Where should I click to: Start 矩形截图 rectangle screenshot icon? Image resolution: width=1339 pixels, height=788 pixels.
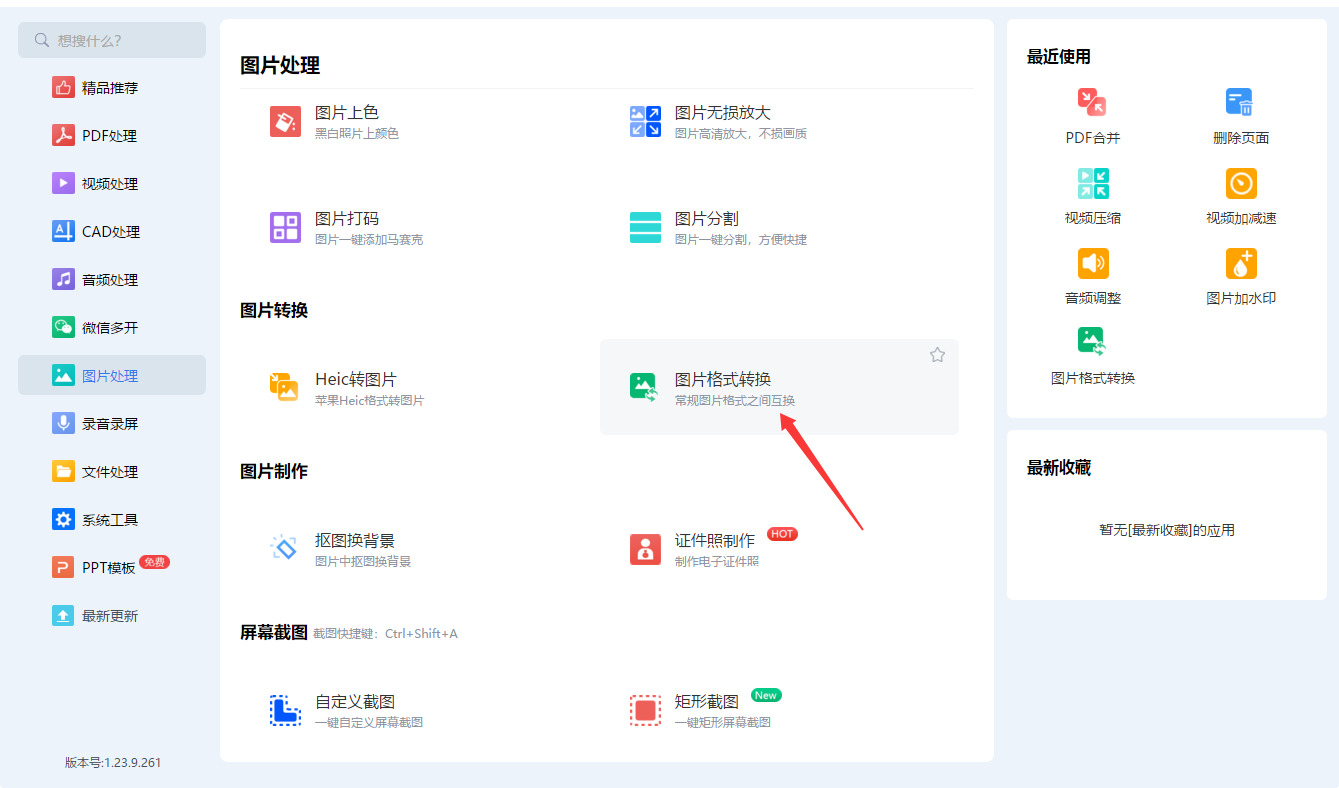[x=645, y=710]
